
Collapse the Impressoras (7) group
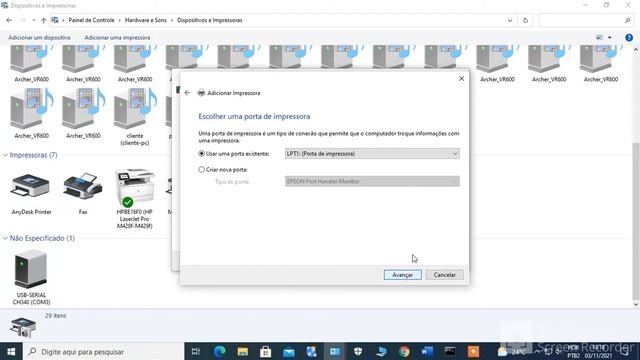[x=5, y=155]
